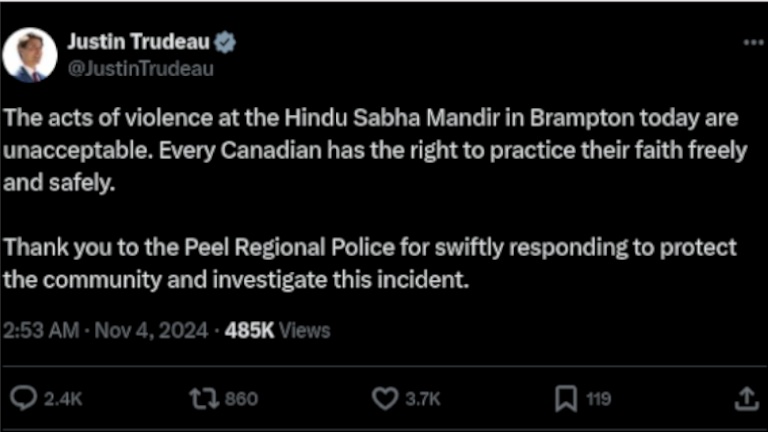
Task: Click the 119 bookmarks count
Action: (598, 400)
